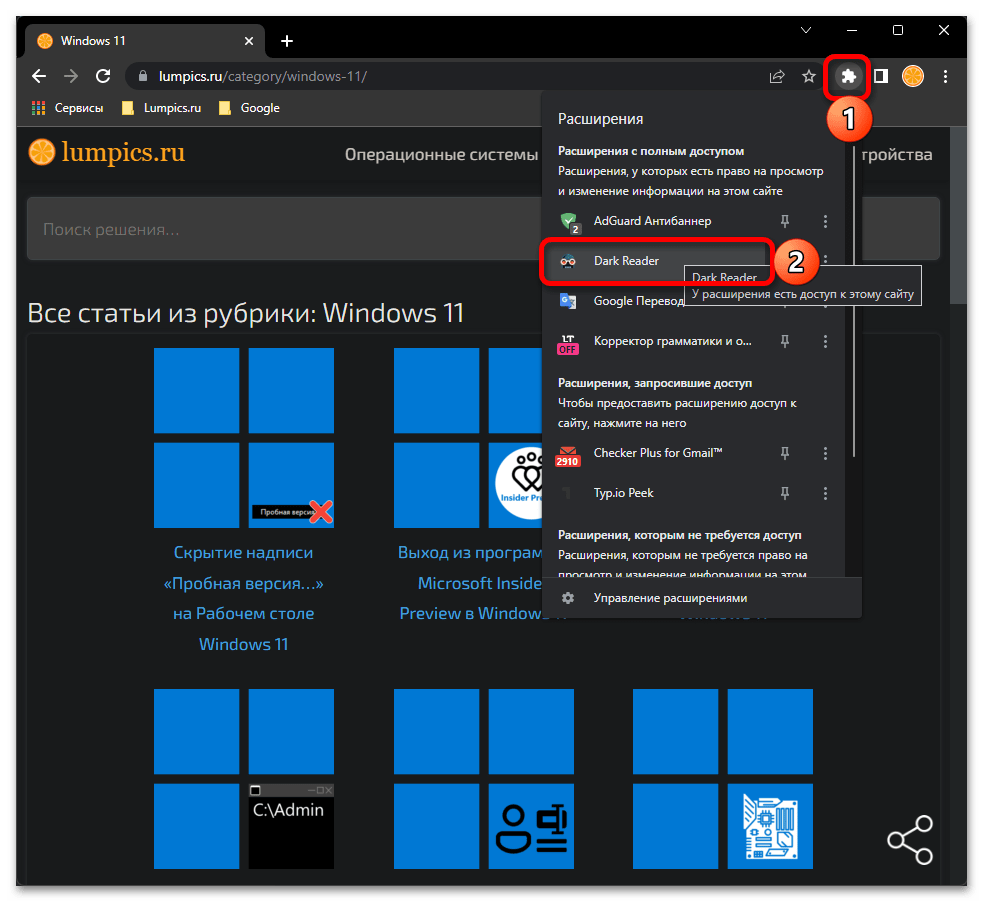Viewport: 983px width, 902px height.
Task: Open the motherboard article thumbnail
Action: [723, 779]
